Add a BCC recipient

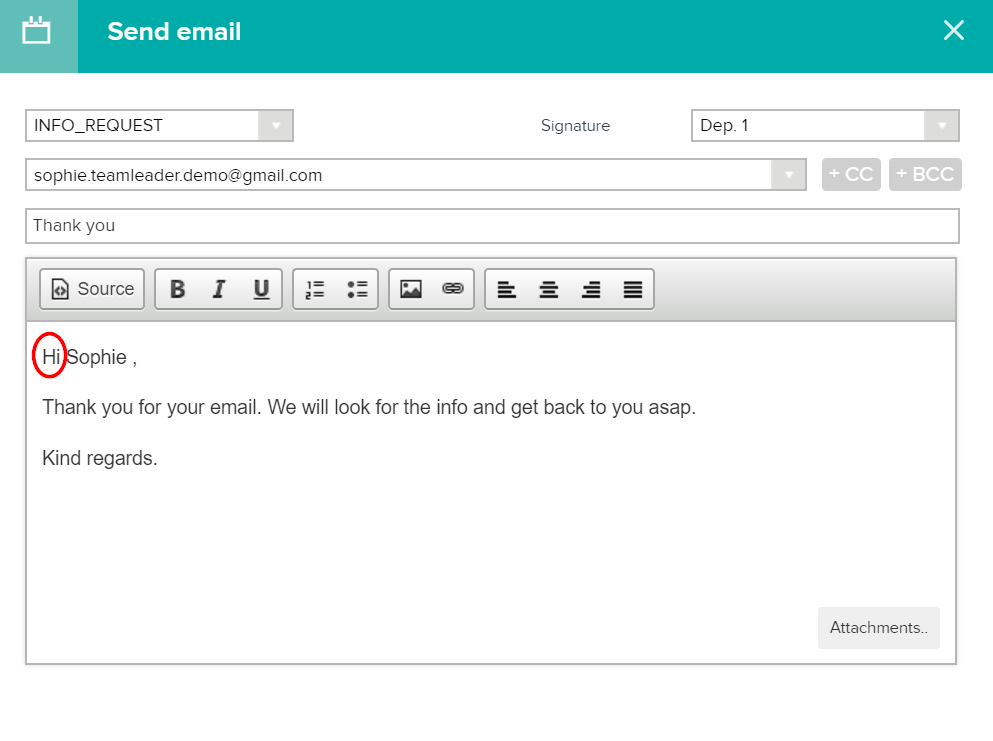pyautogui.click(x=925, y=174)
